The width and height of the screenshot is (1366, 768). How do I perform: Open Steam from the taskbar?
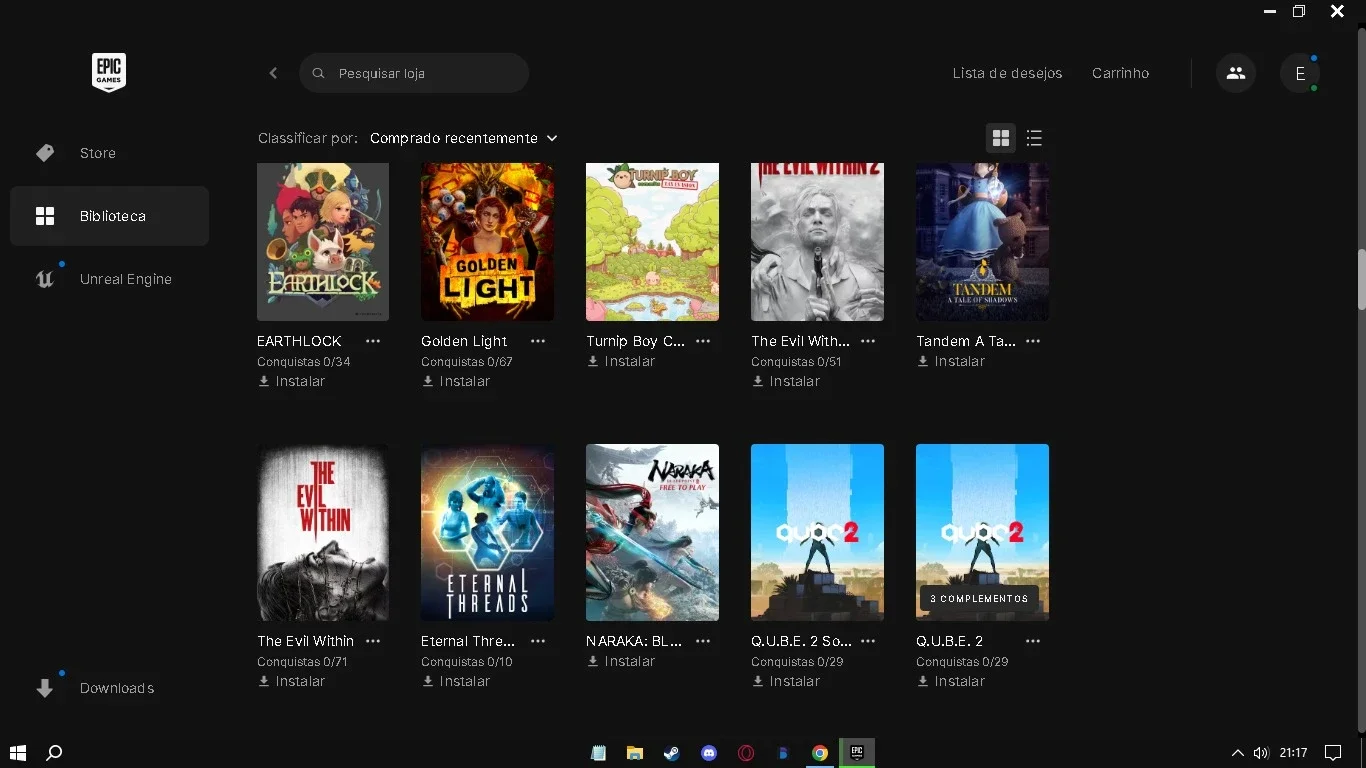tap(672, 753)
